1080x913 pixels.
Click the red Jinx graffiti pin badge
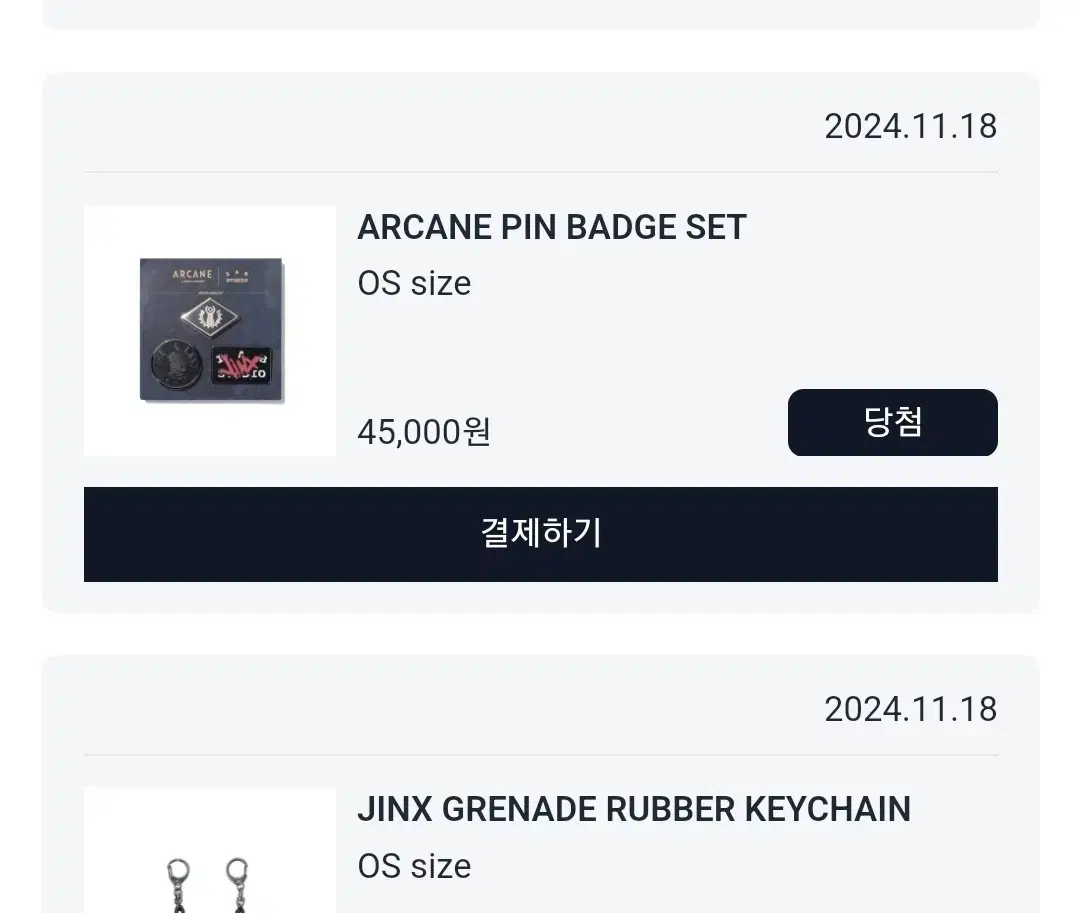click(242, 366)
